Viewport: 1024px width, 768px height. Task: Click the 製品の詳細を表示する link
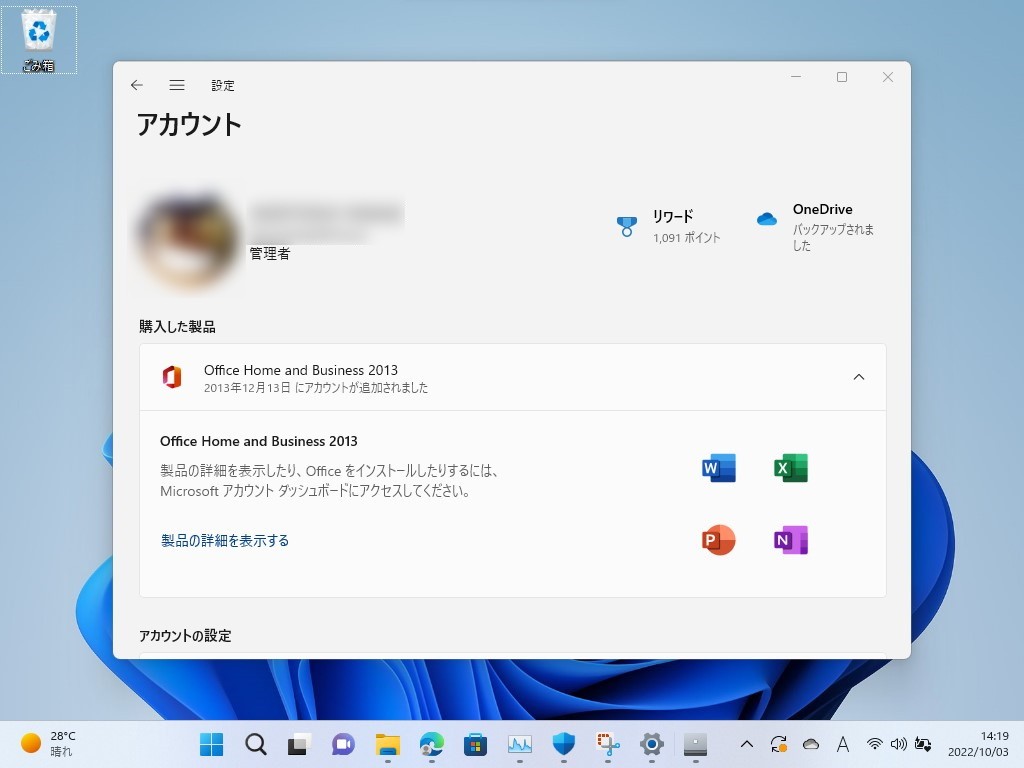click(x=224, y=539)
